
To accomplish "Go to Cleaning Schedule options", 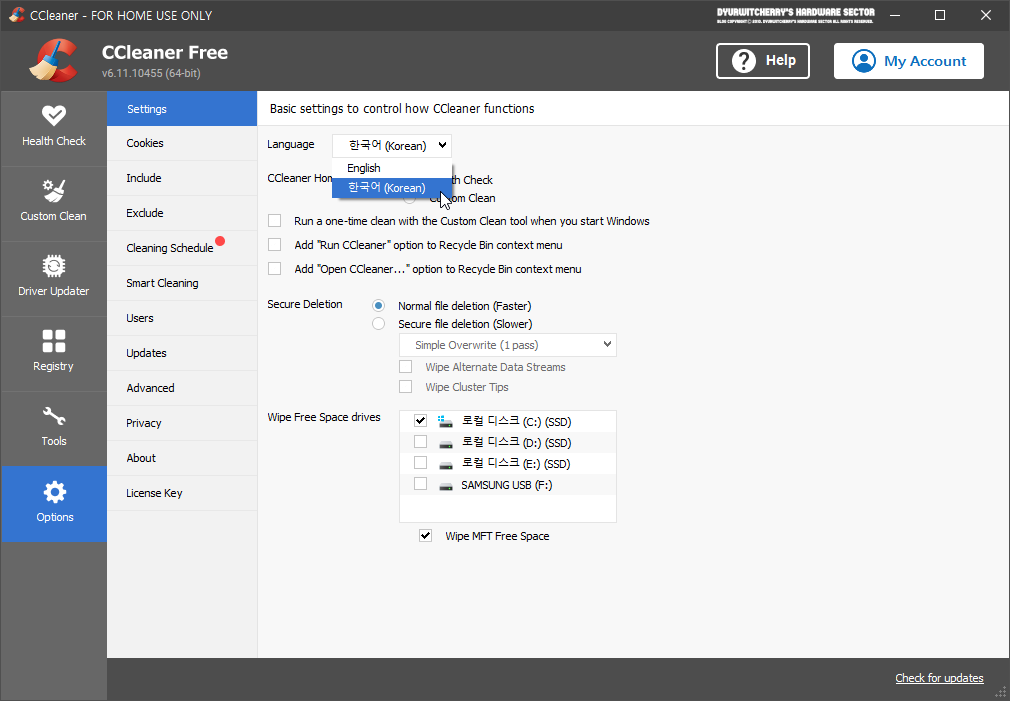I will coord(182,248).
